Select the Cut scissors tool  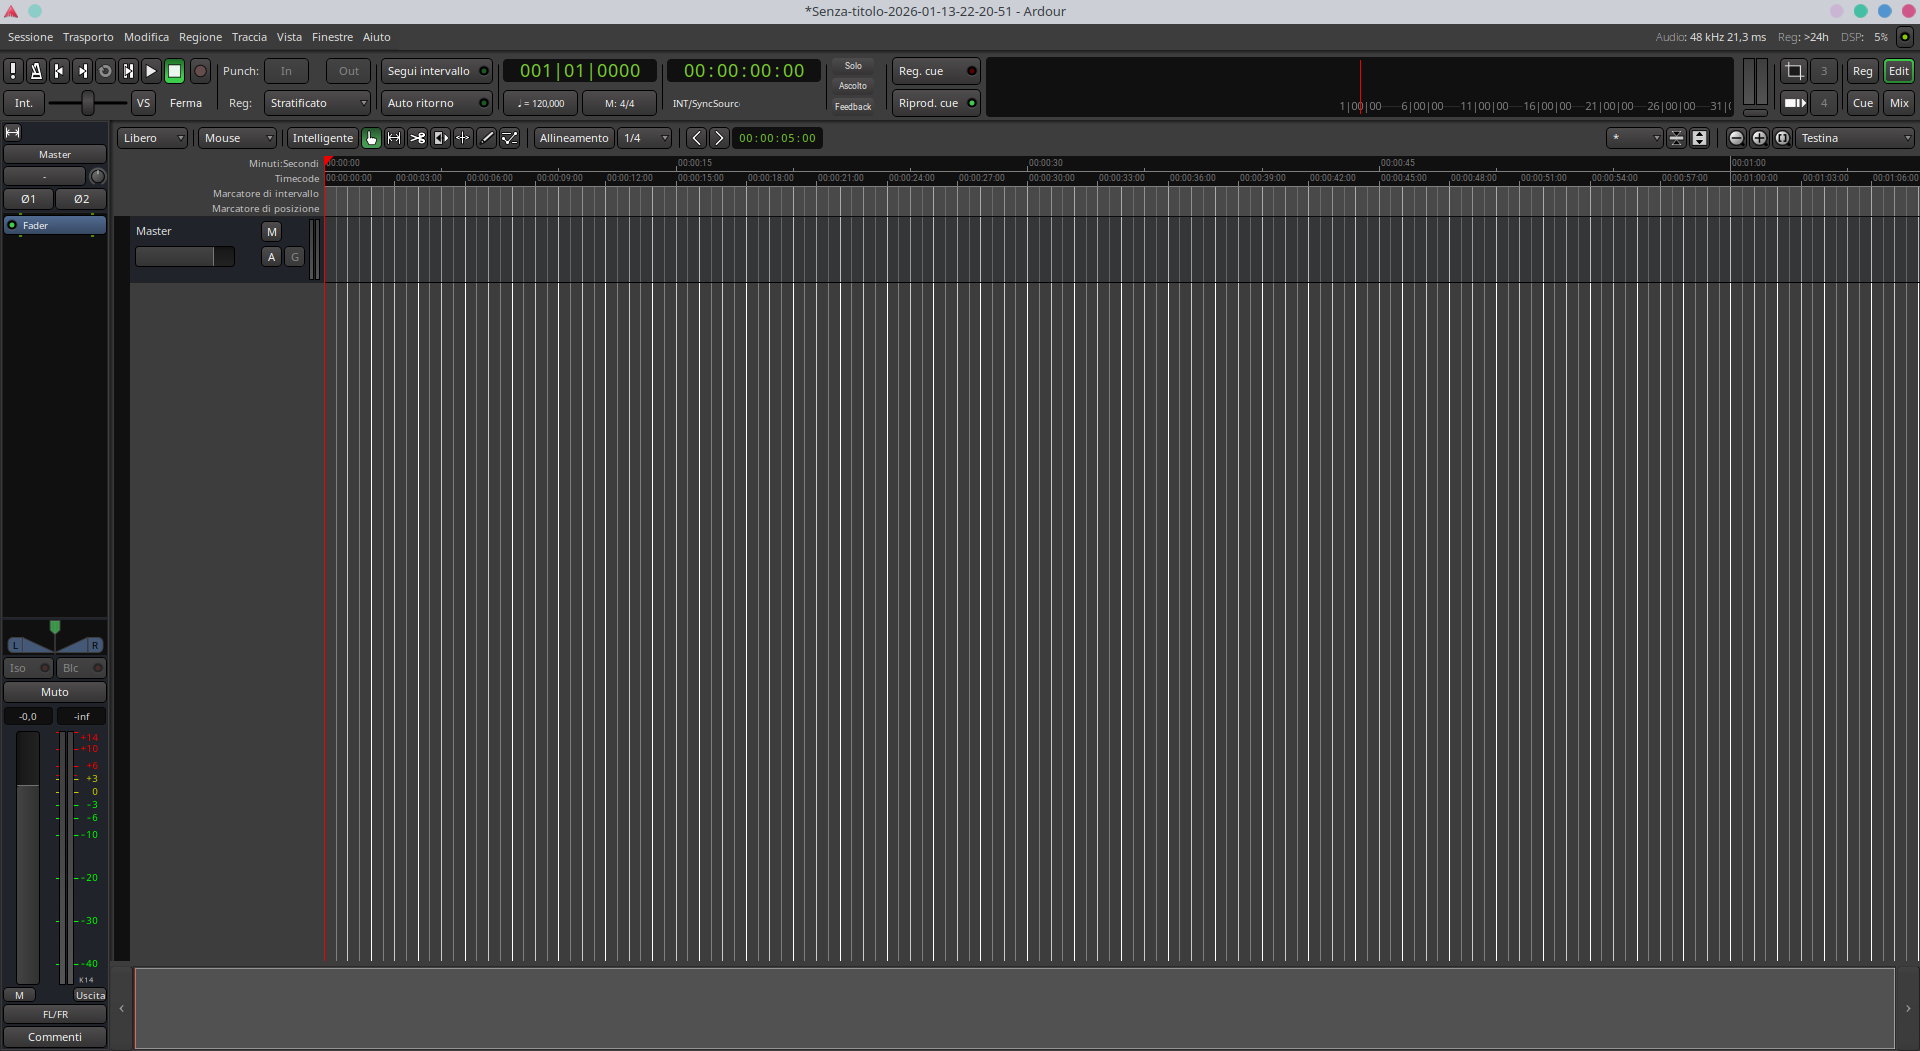(x=417, y=138)
